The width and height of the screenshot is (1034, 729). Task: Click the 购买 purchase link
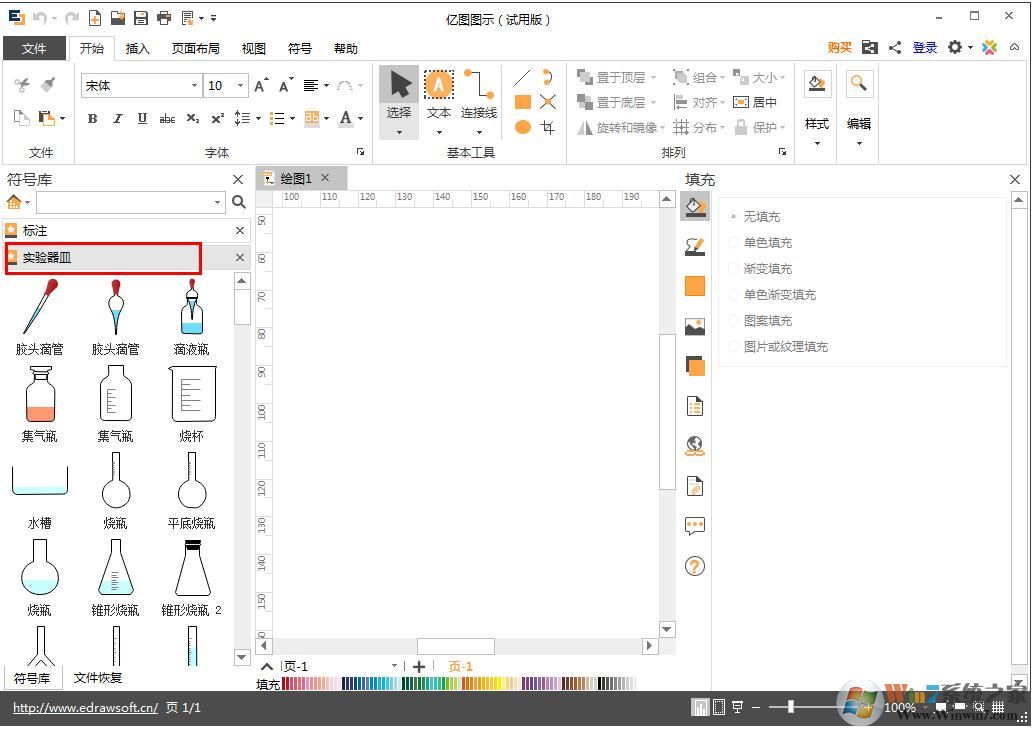coord(839,48)
